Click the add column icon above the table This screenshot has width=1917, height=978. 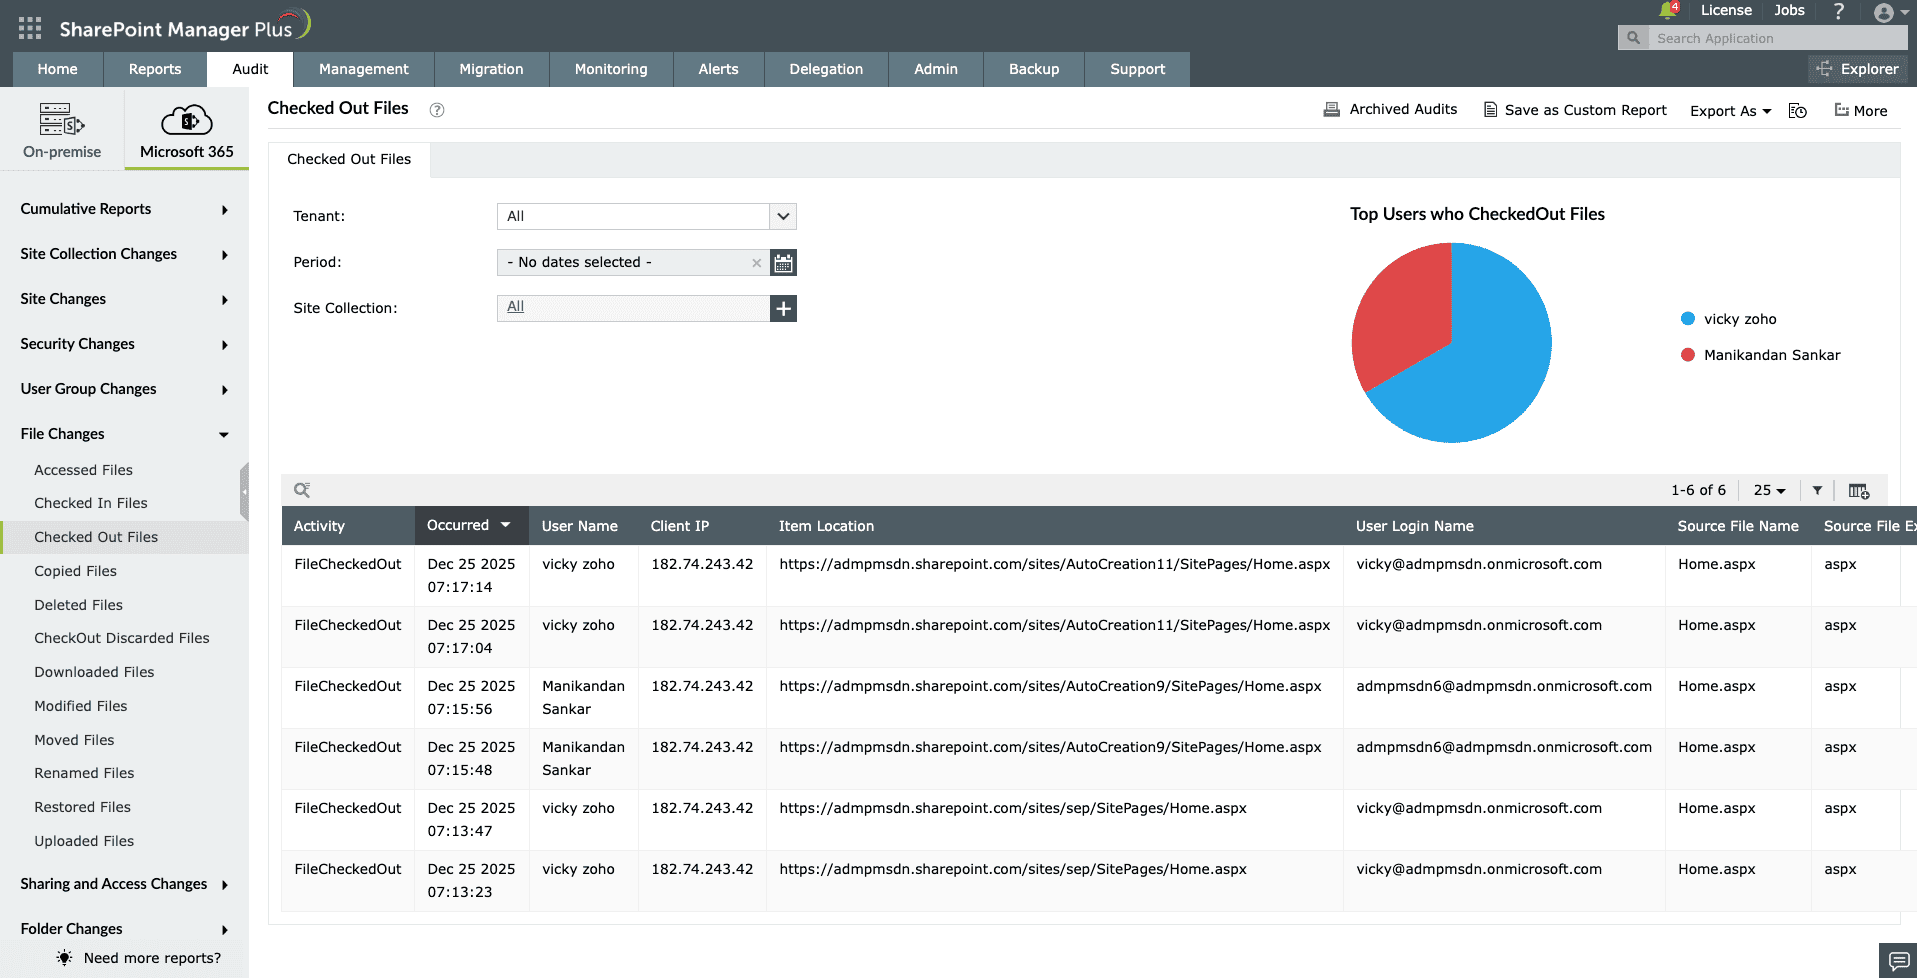(x=1858, y=490)
